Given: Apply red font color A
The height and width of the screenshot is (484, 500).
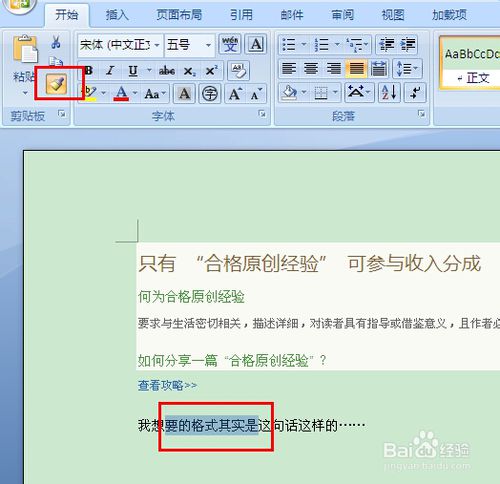Looking at the screenshot, I should 121,93.
